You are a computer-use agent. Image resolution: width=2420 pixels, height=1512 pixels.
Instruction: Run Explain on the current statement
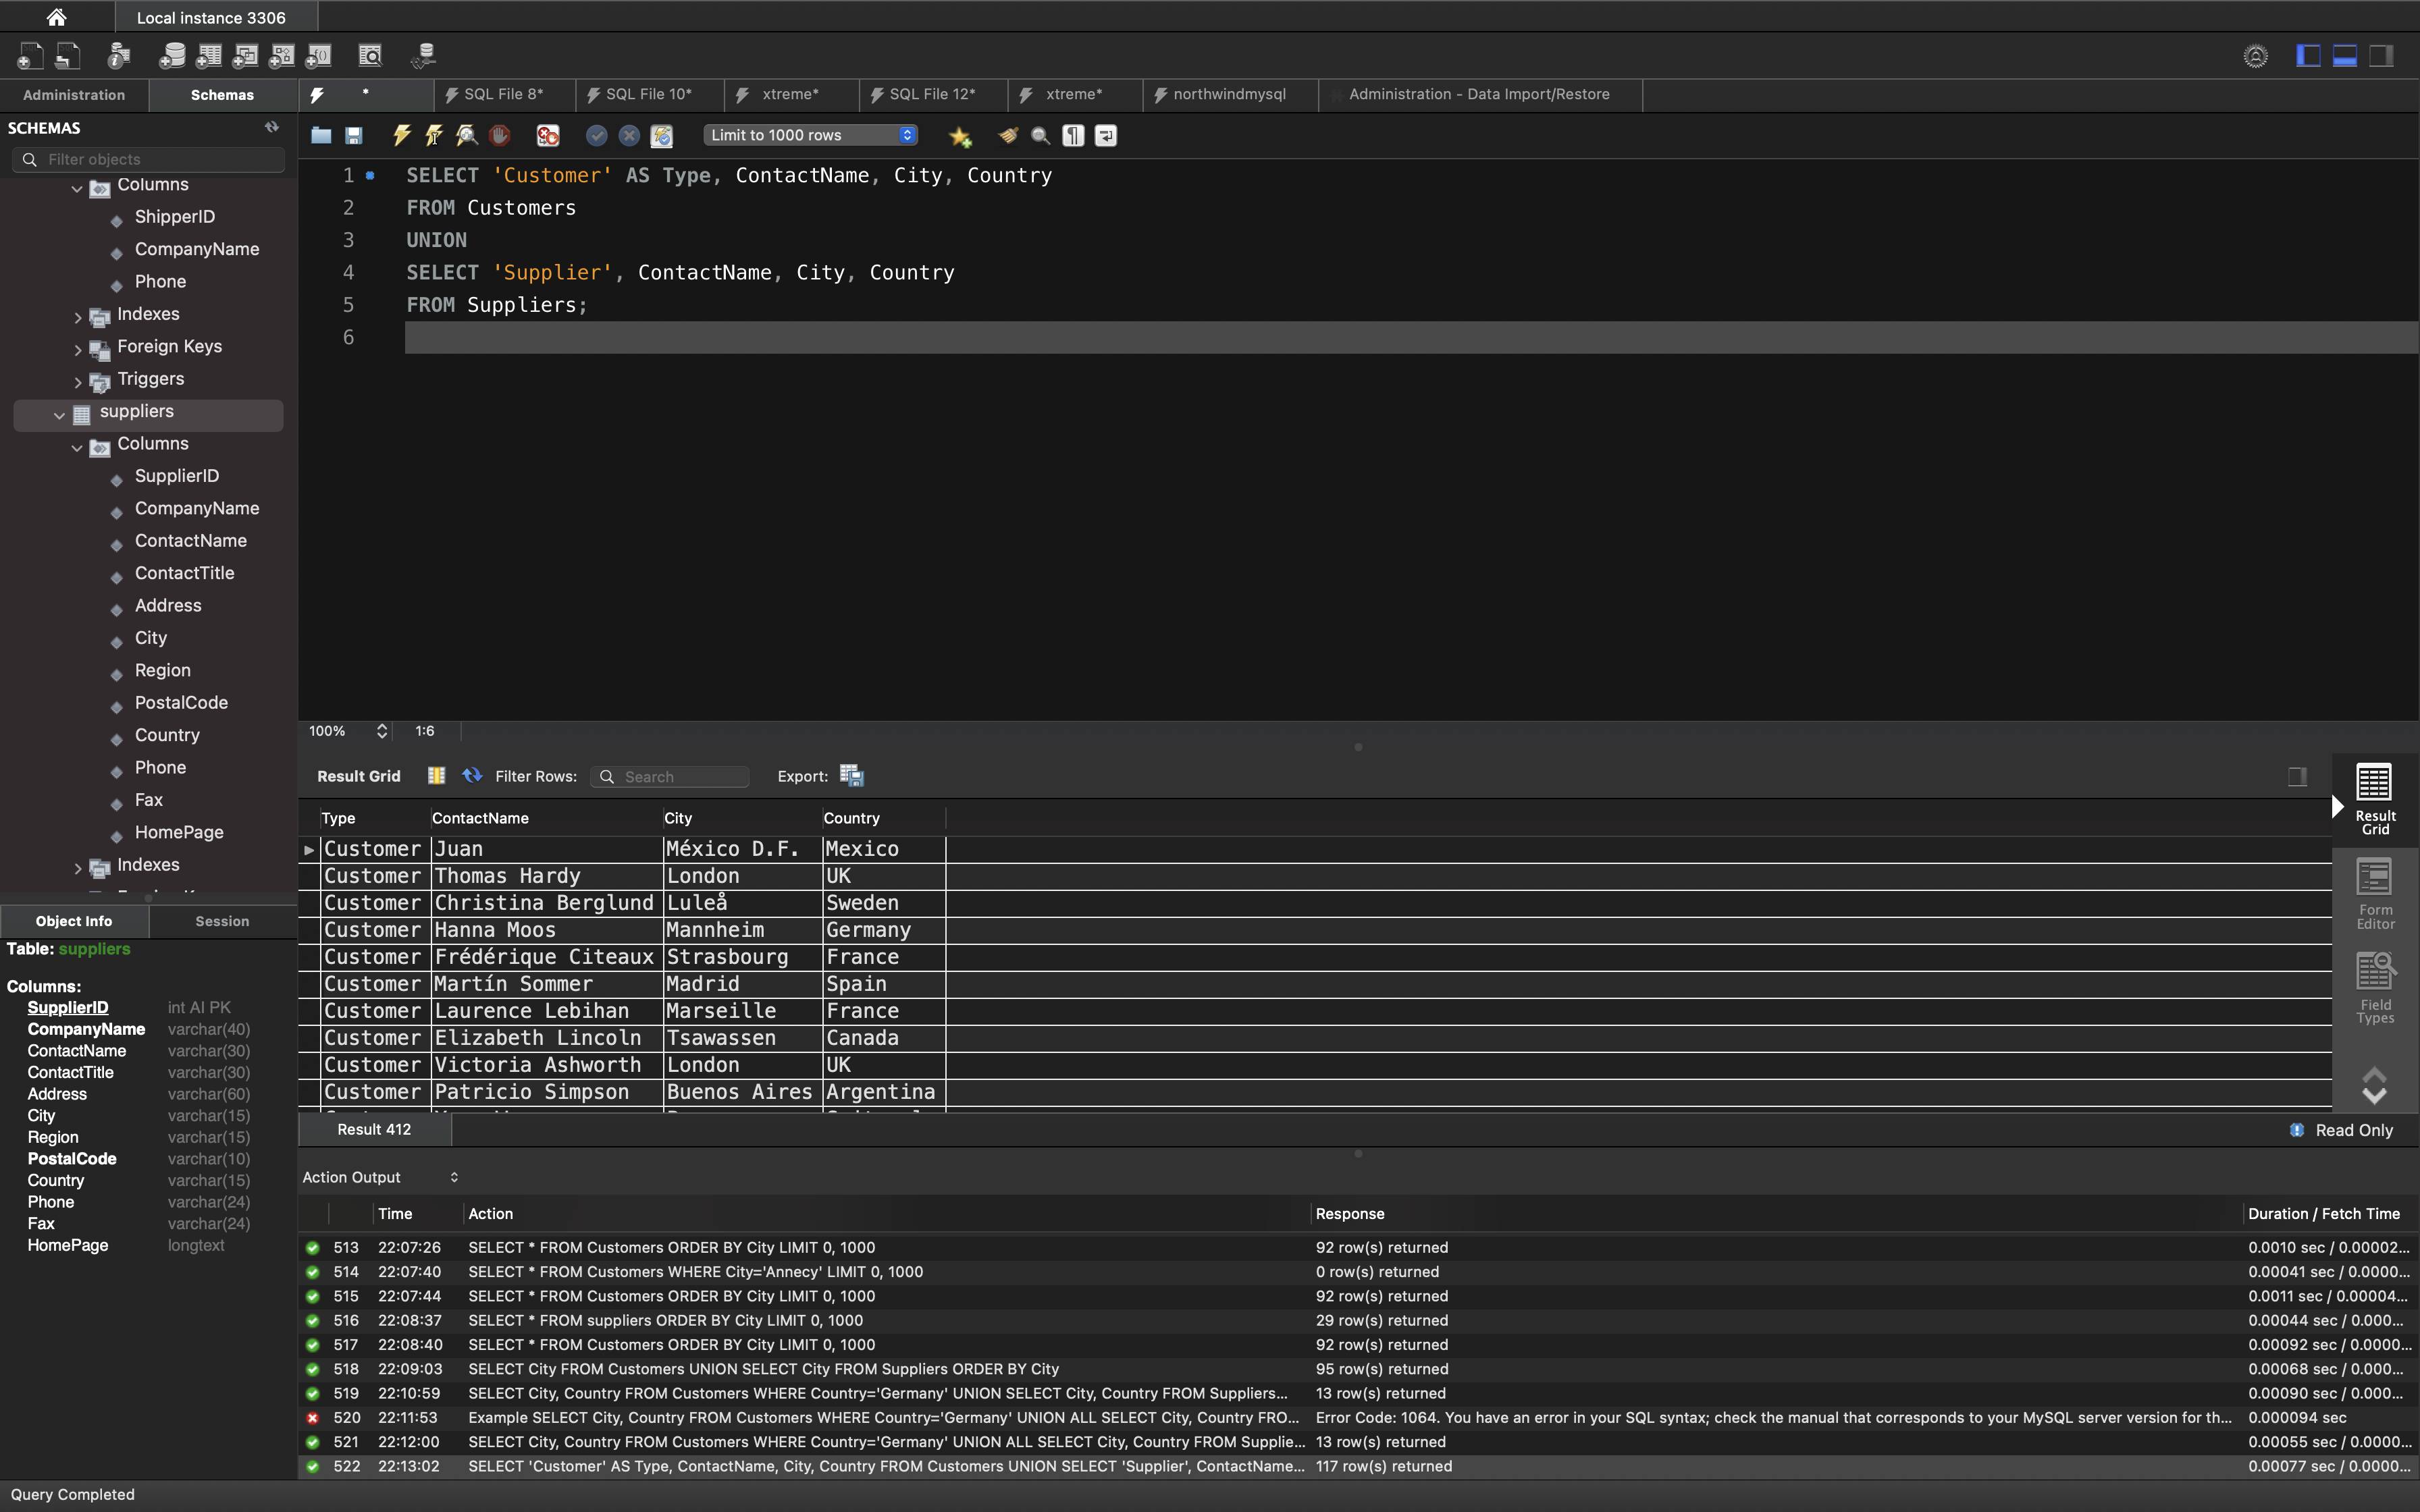click(467, 135)
